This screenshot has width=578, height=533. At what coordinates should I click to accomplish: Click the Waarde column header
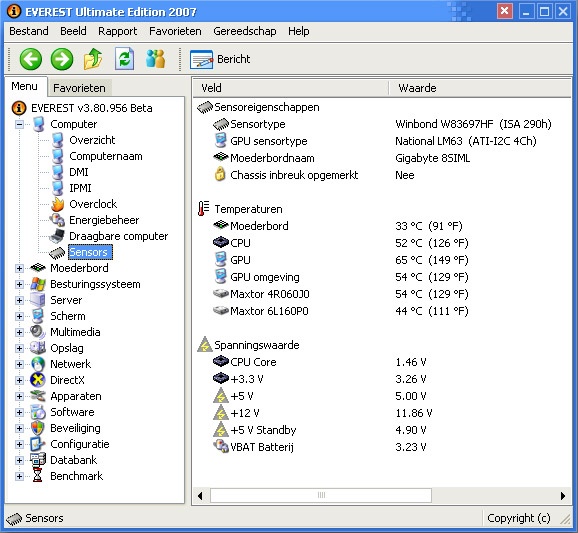tap(479, 88)
